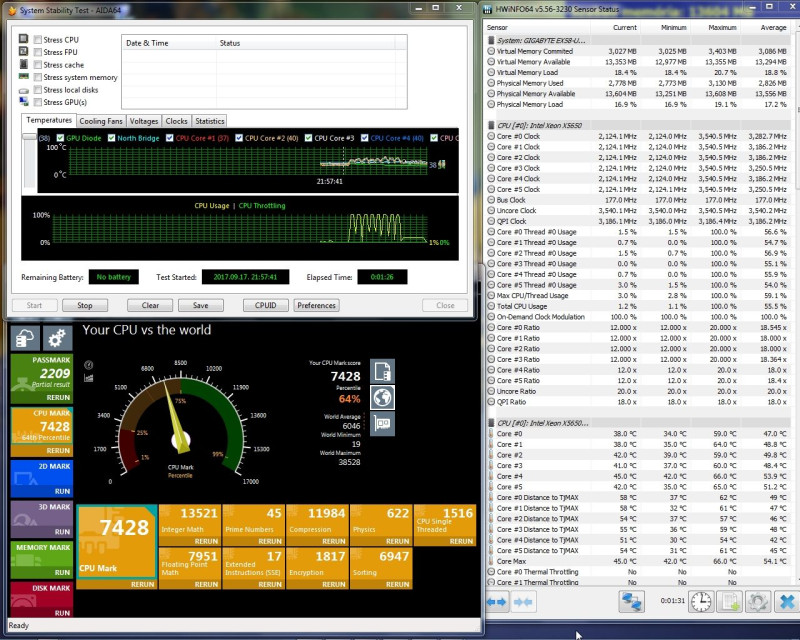Image resolution: width=800 pixels, height=640 pixels.
Task: Click the Stop button in AIDA64
Action: pyautogui.click(x=85, y=305)
